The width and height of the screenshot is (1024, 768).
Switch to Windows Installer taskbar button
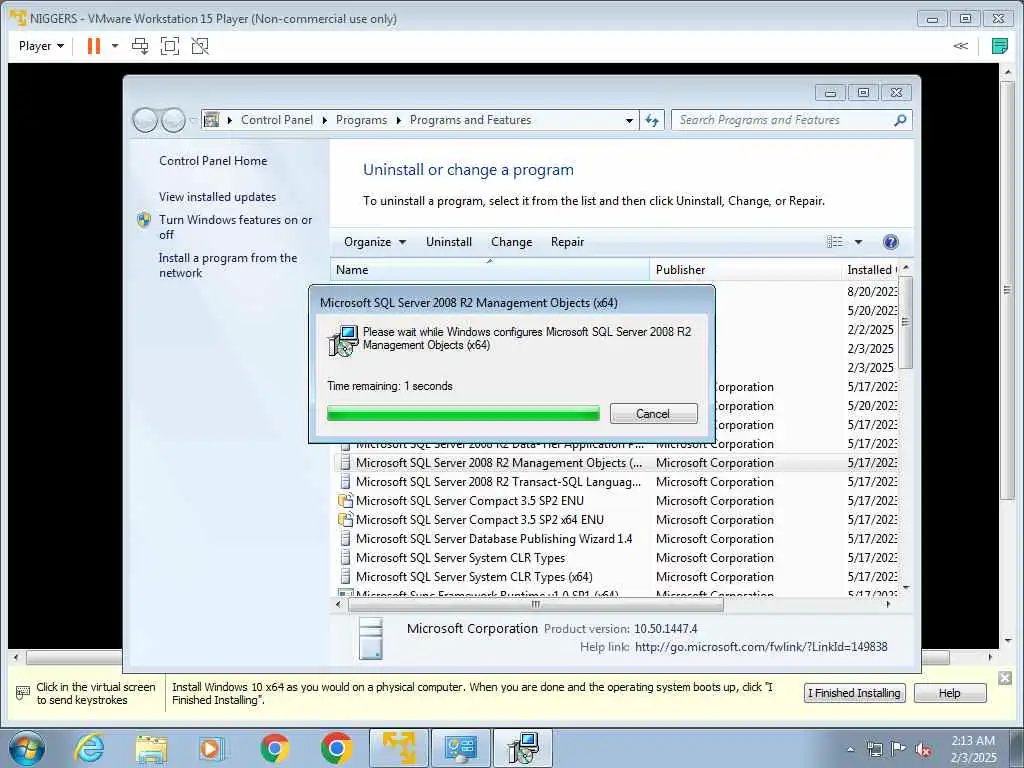point(523,748)
